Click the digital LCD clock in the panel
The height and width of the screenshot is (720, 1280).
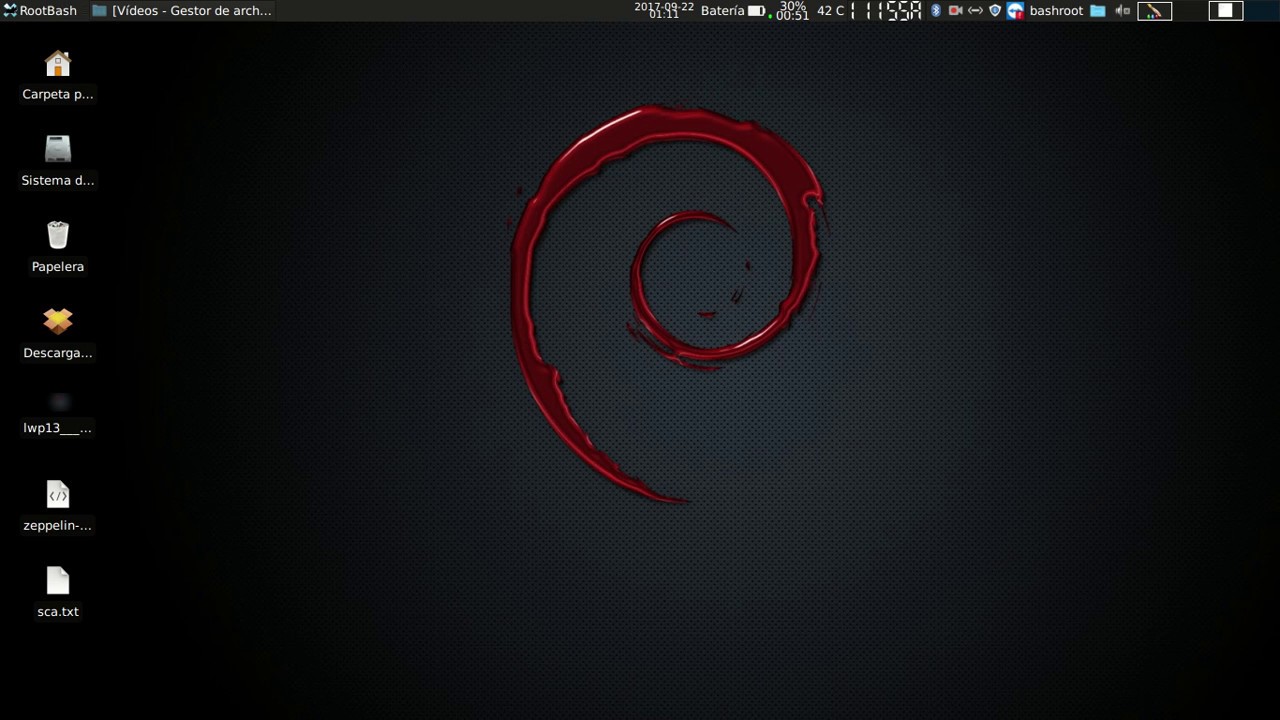pyautogui.click(x=886, y=11)
